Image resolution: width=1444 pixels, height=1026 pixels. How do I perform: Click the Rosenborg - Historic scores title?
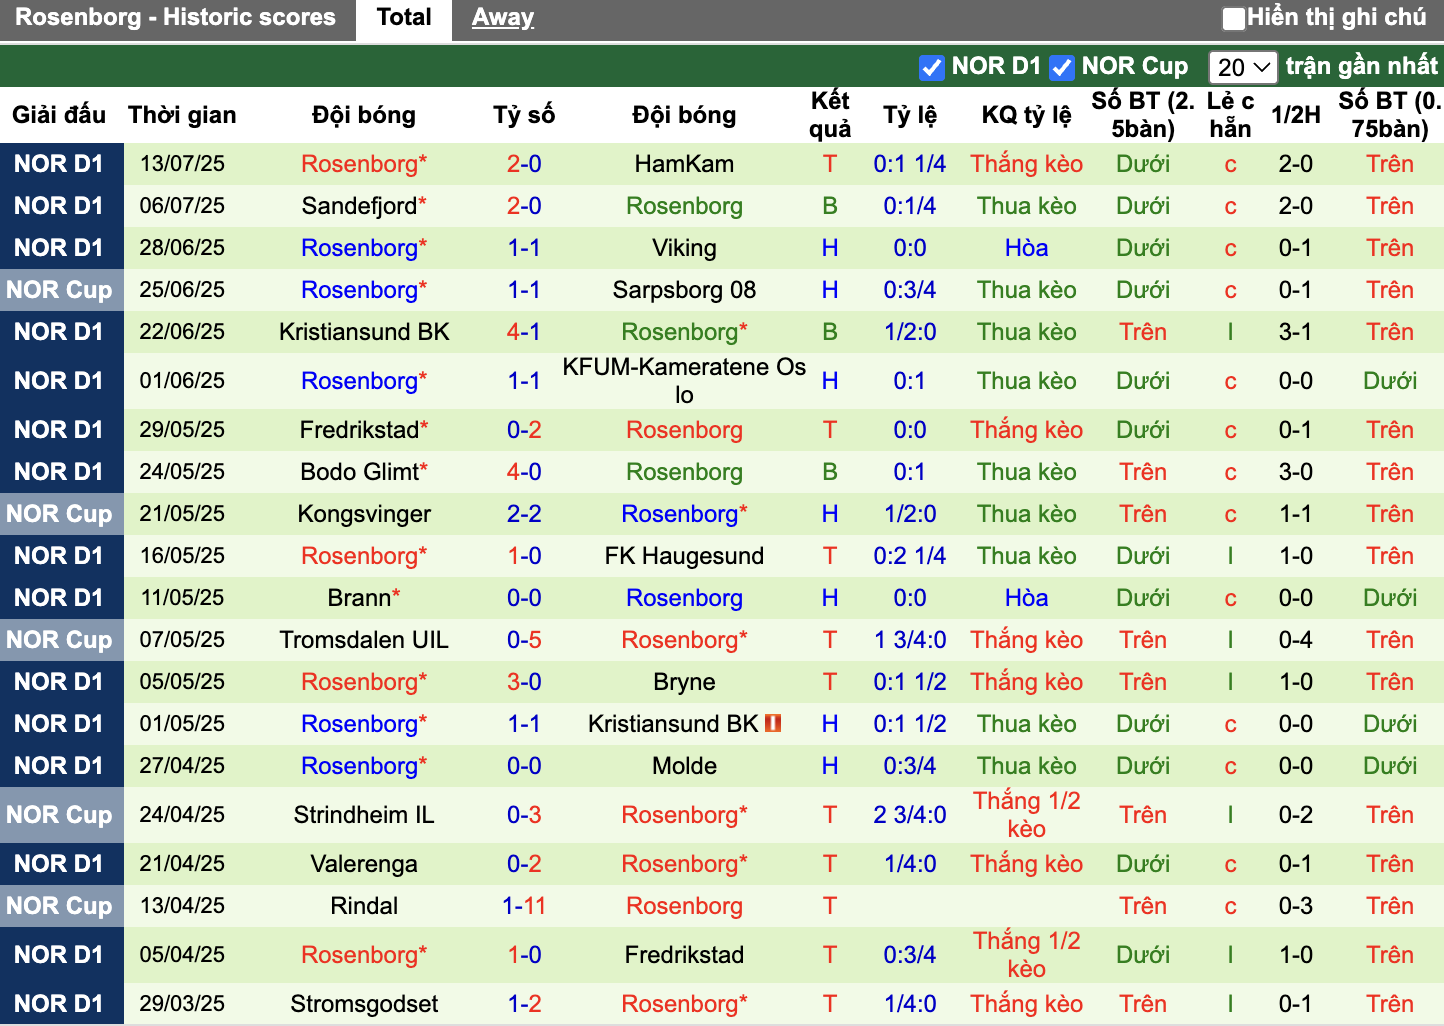(x=176, y=18)
